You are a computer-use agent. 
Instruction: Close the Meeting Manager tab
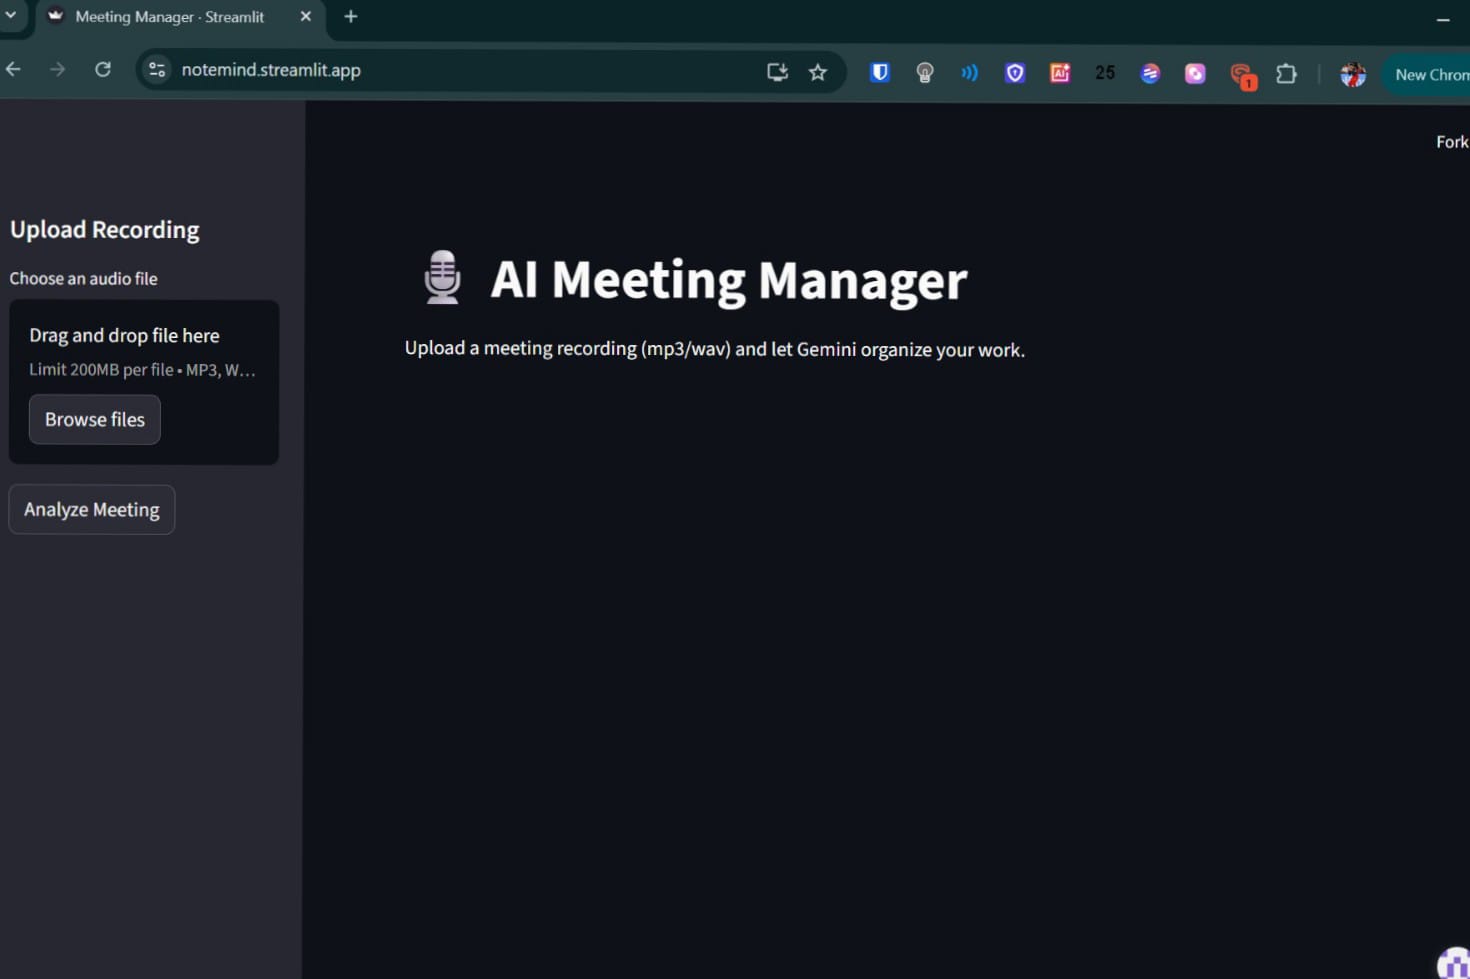point(306,17)
